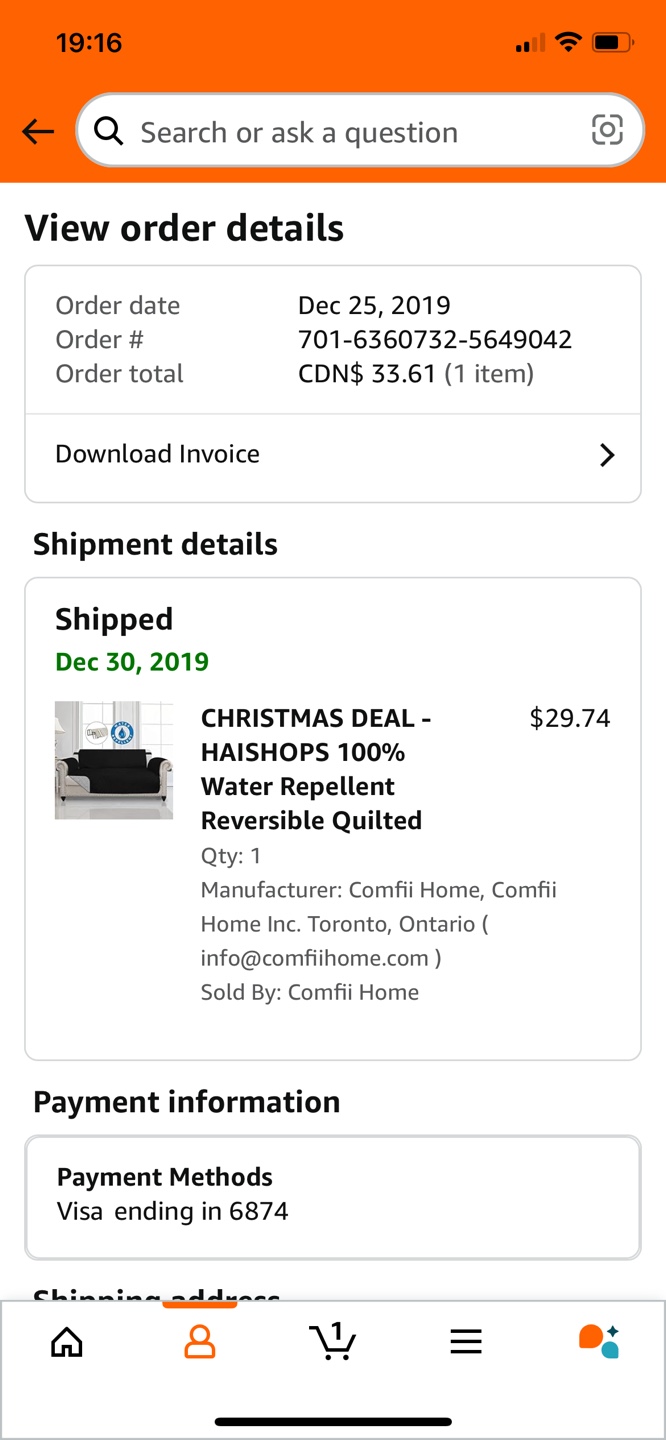666x1440 pixels.
Task: Select the Payment Methods card
Action: click(333, 1197)
